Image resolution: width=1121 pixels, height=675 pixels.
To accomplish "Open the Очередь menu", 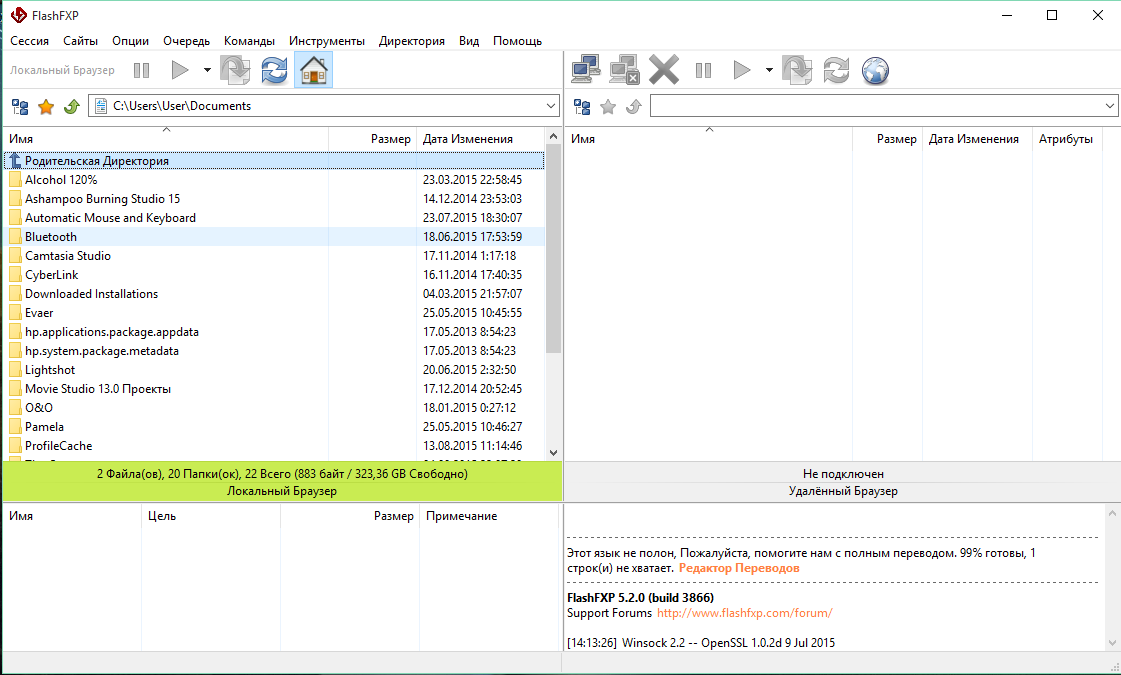I will click(x=186, y=41).
